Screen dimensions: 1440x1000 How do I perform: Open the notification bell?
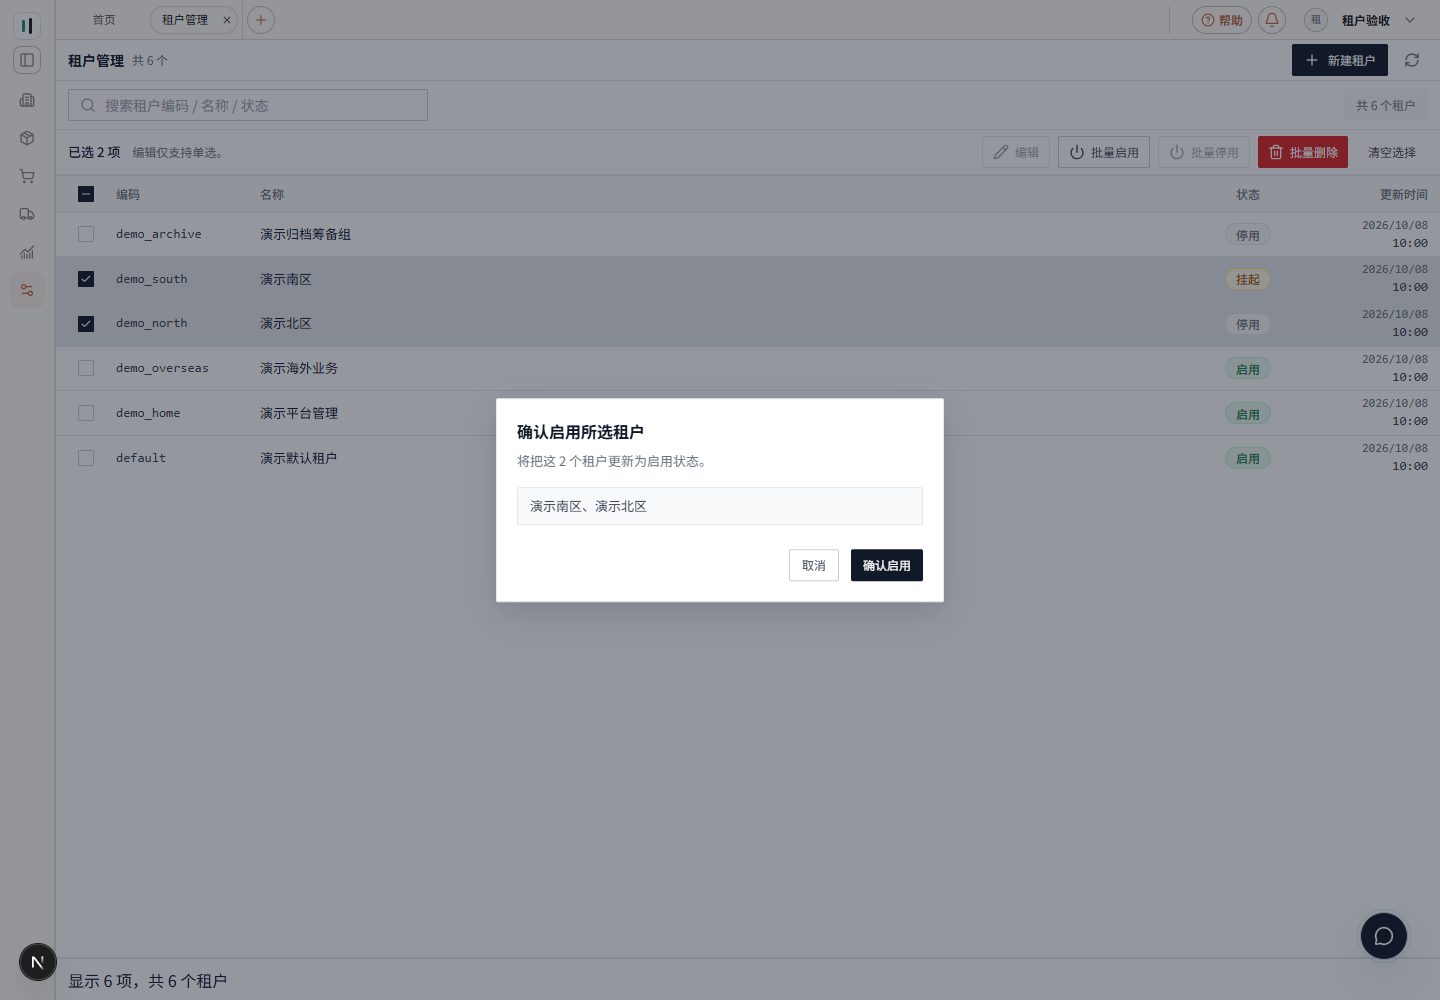coord(1272,20)
